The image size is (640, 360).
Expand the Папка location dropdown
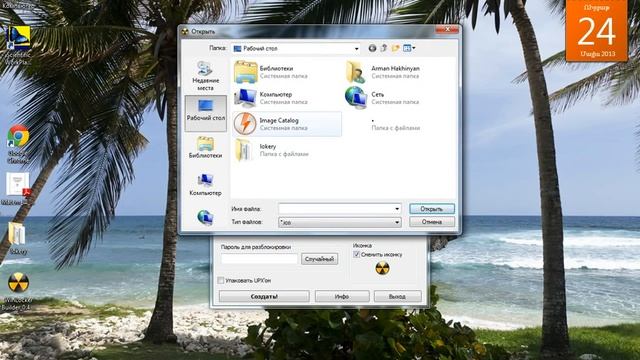(356, 49)
